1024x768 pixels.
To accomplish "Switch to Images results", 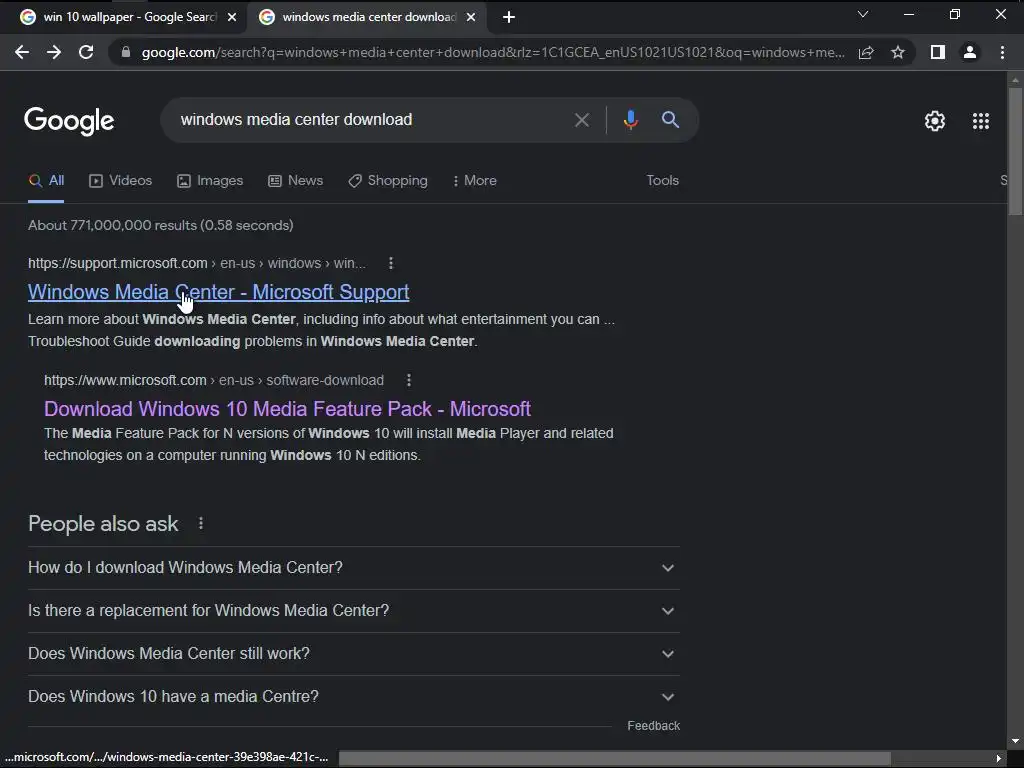I will pos(210,181).
